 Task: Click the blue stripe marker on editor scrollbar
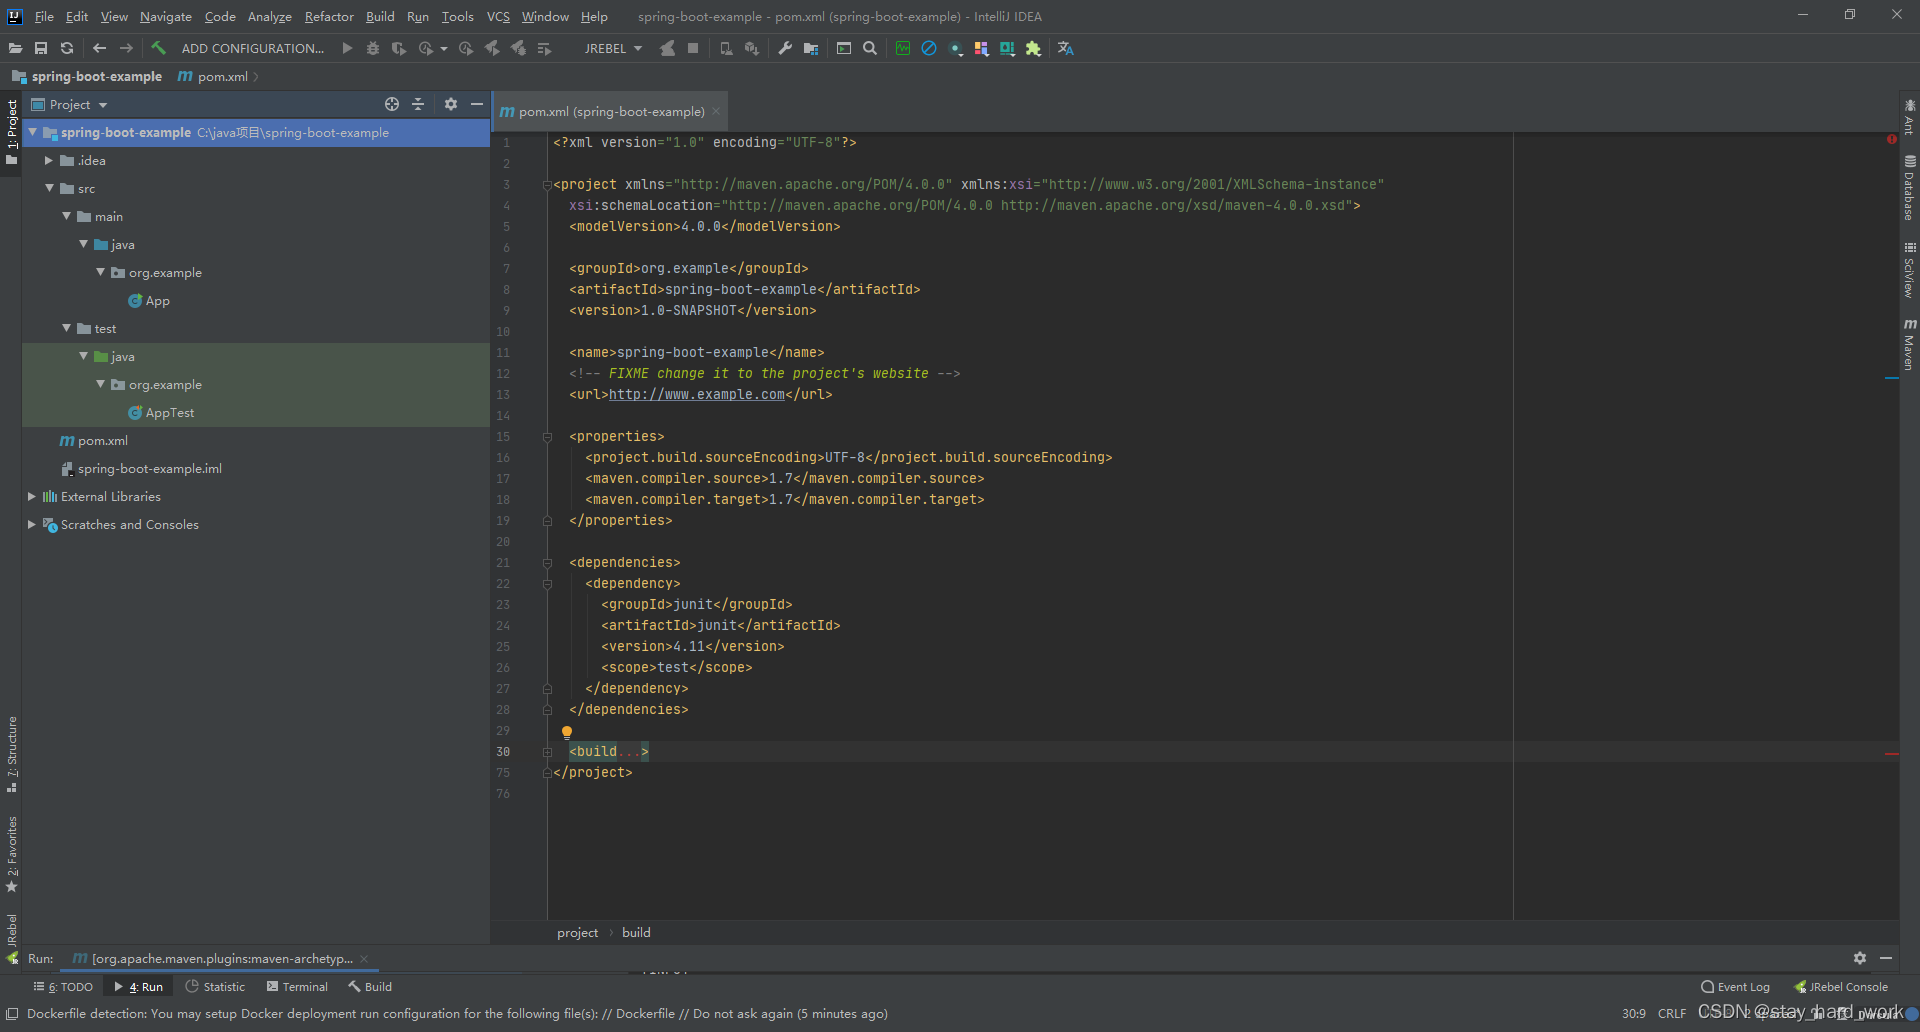(1892, 378)
